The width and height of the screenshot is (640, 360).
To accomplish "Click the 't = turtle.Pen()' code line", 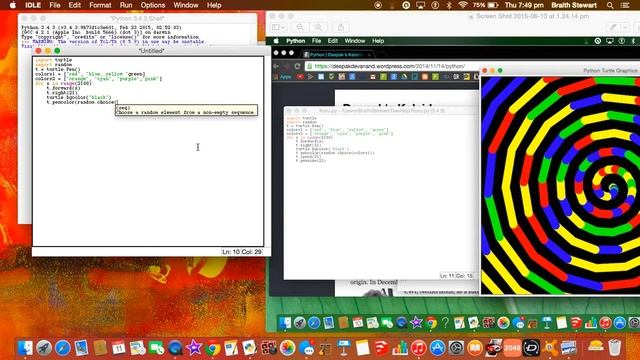I will pos(58,69).
